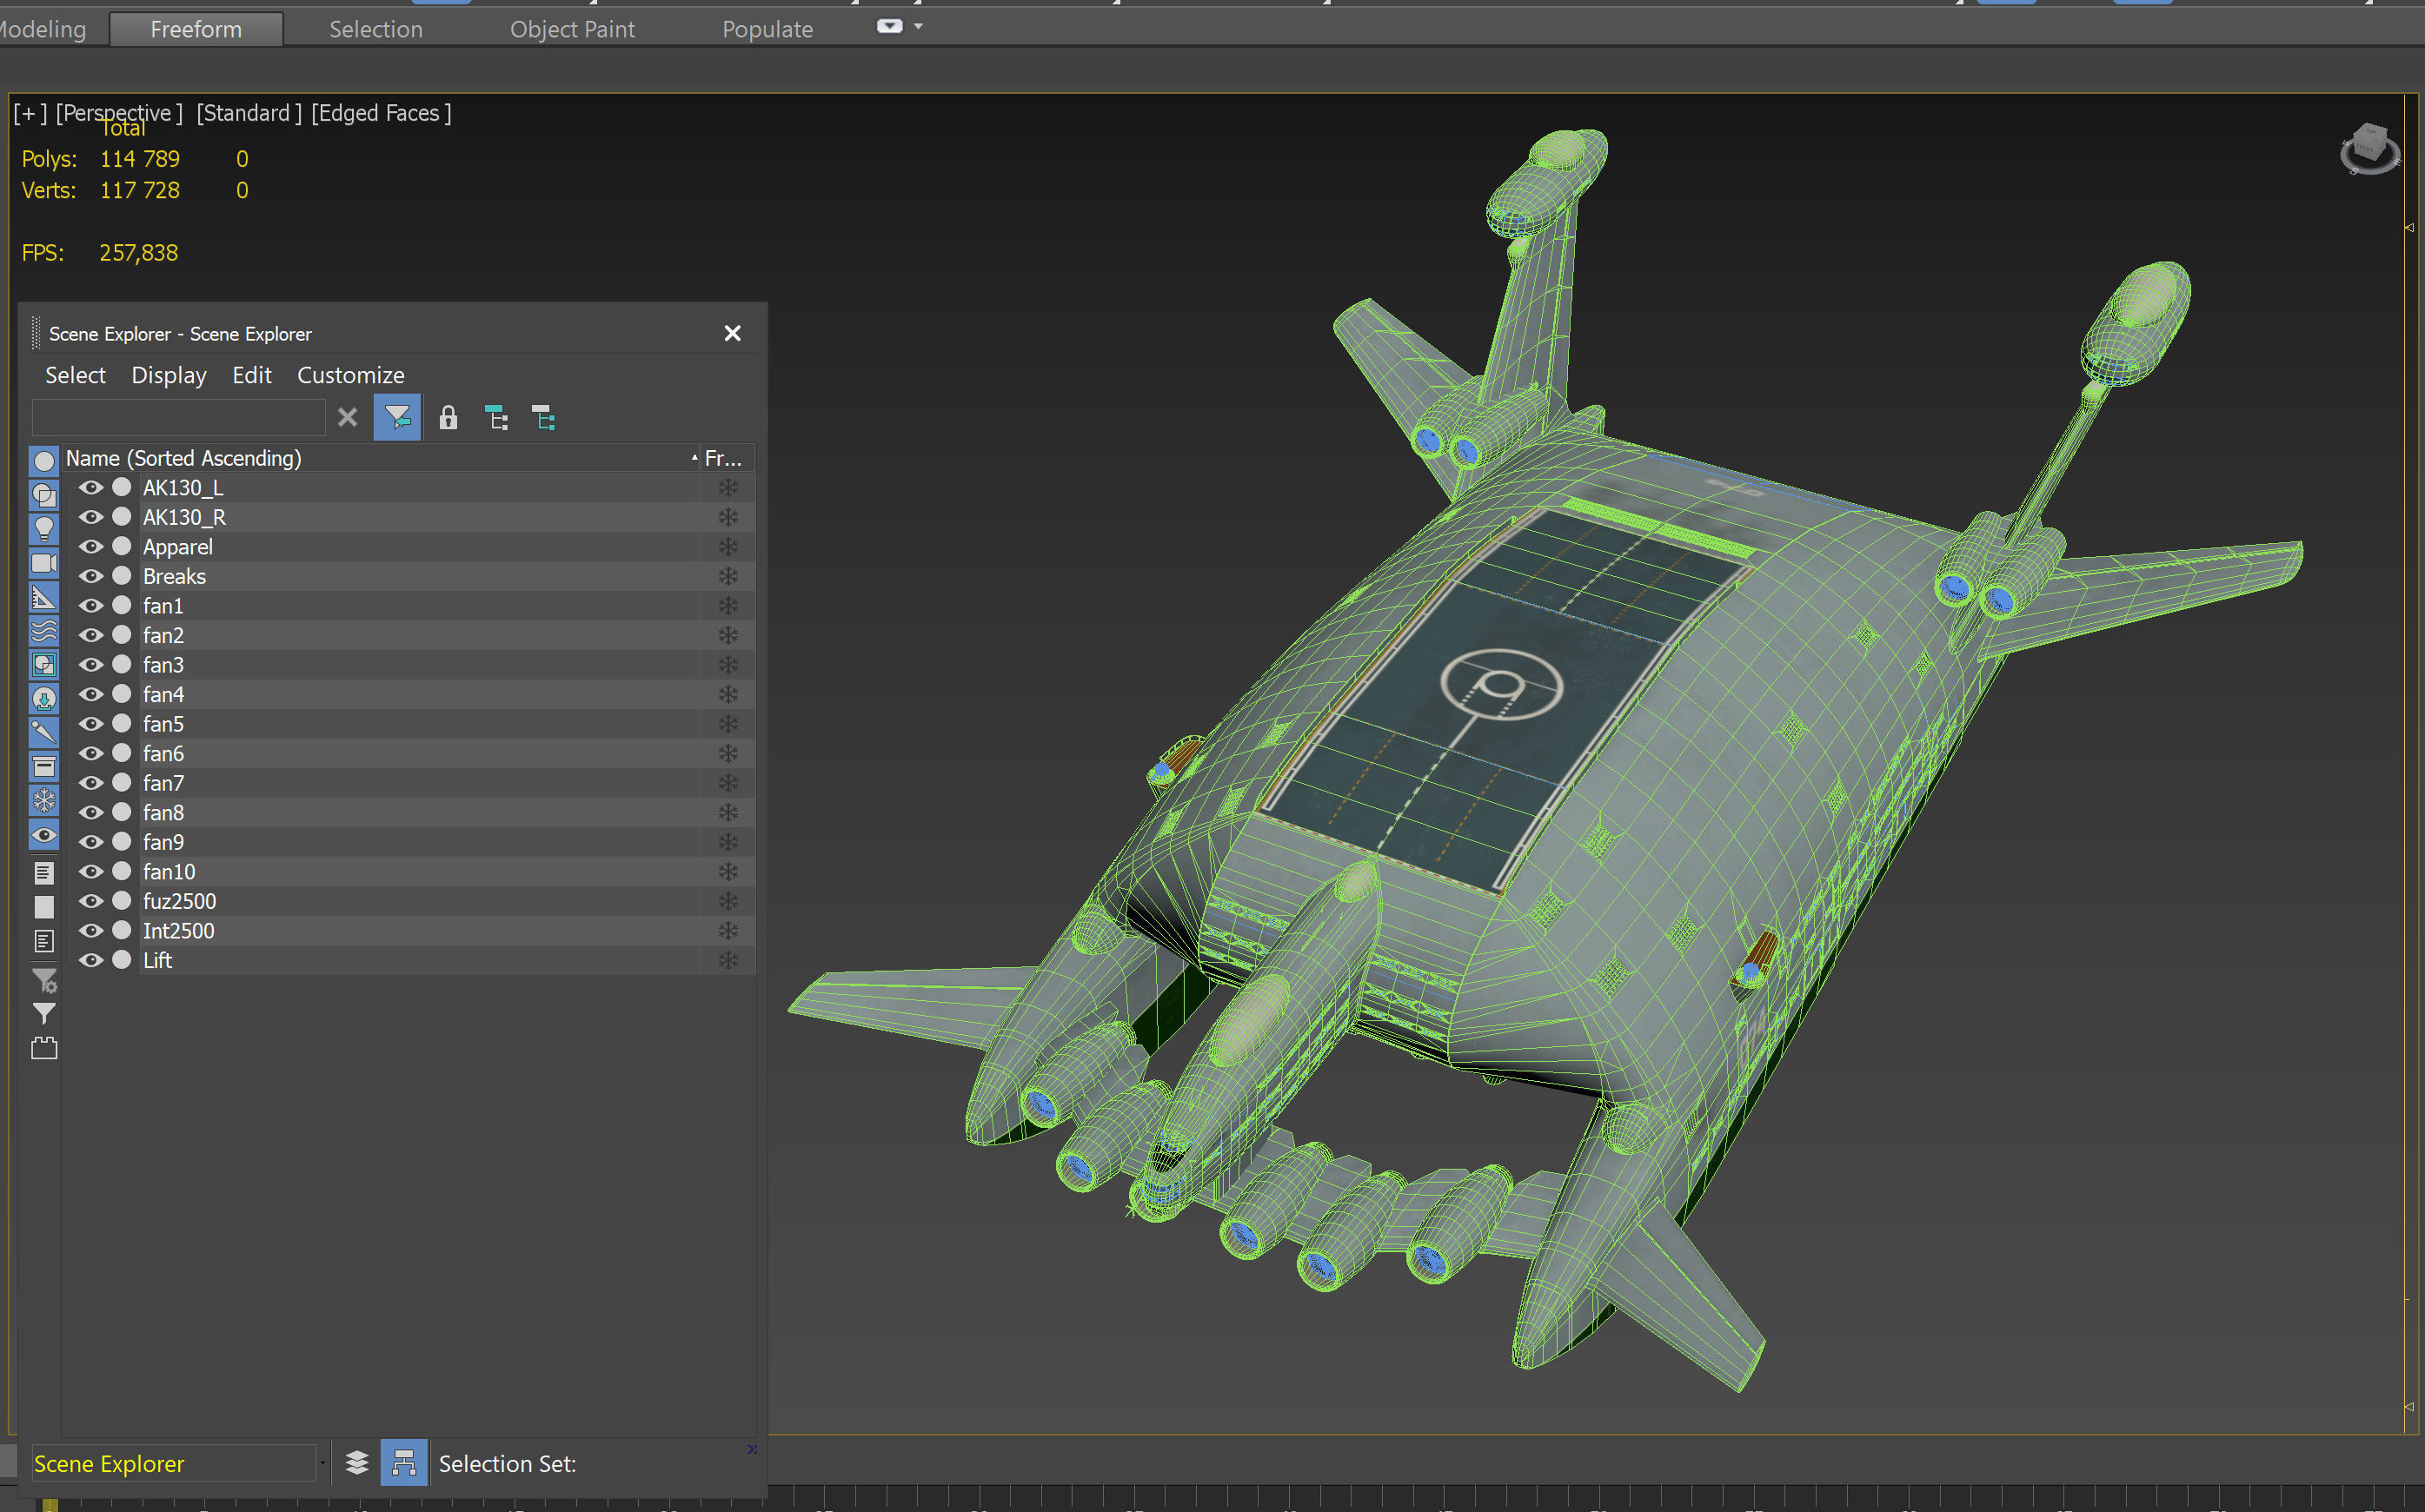The image size is (2425, 1512).
Task: Click the Edged Faces viewport label
Action: coord(381,113)
